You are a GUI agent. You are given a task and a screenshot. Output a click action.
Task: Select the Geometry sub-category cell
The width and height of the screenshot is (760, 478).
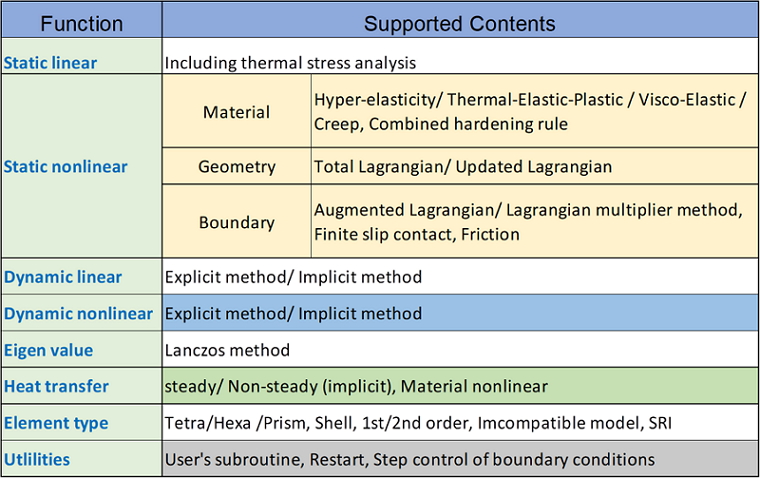point(237,166)
